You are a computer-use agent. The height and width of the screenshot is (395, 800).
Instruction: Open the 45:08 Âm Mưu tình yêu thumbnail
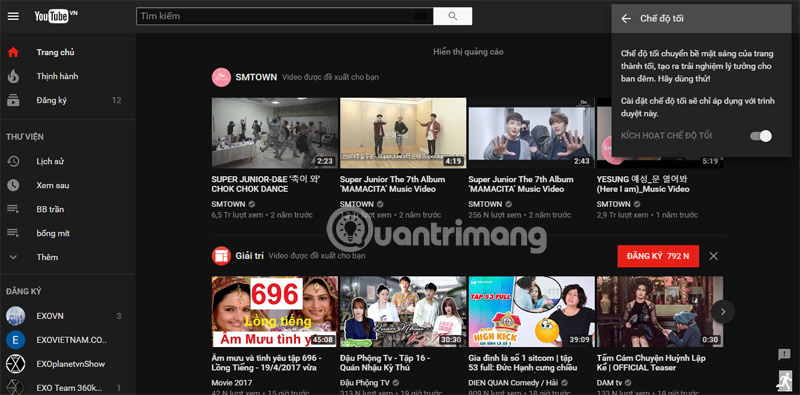[275, 312]
